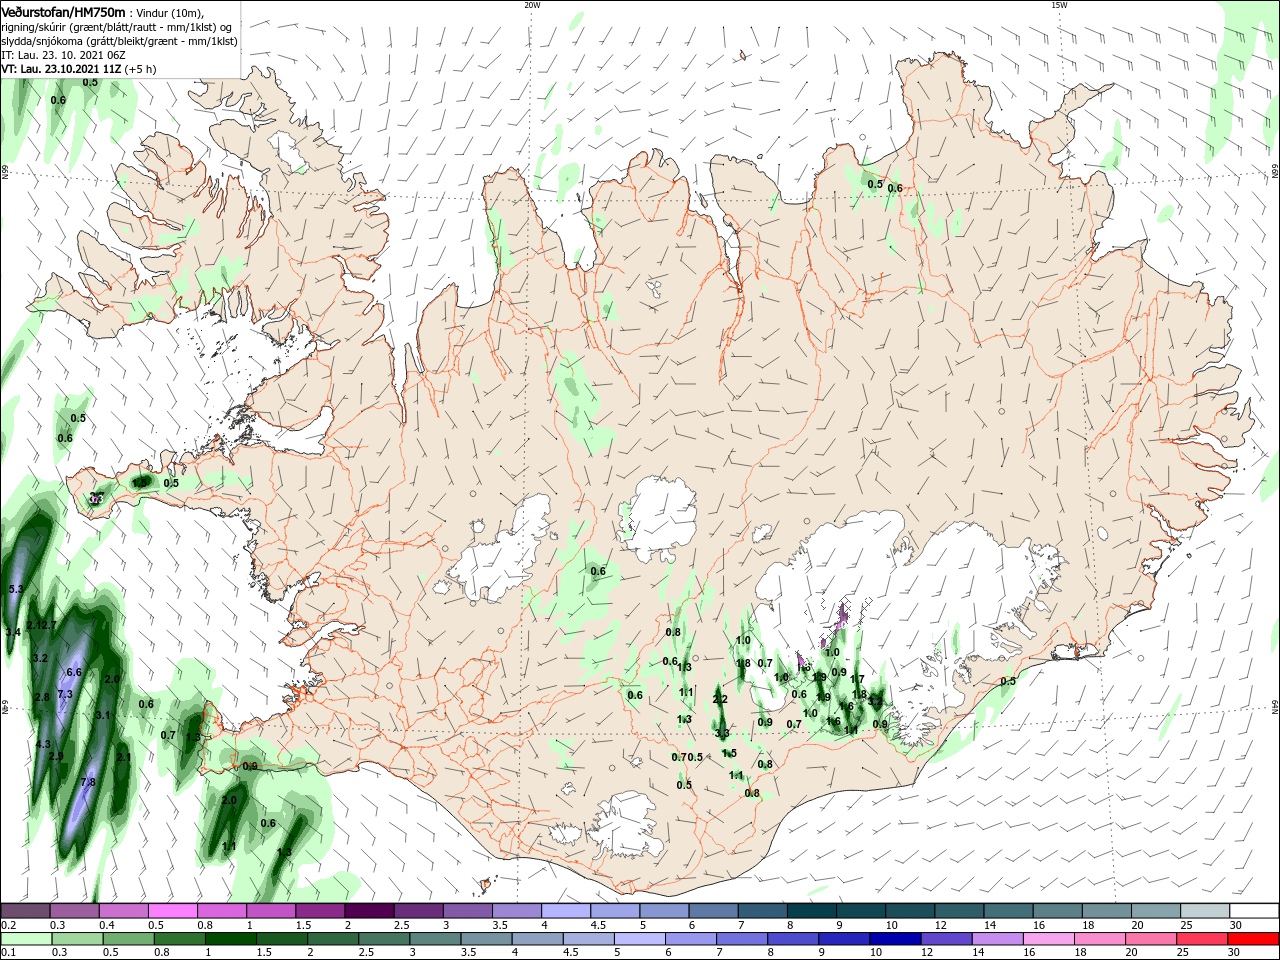The image size is (1280, 960).
Task: Click the pure red bottom-row swatch after 30
Action: 1255,939
